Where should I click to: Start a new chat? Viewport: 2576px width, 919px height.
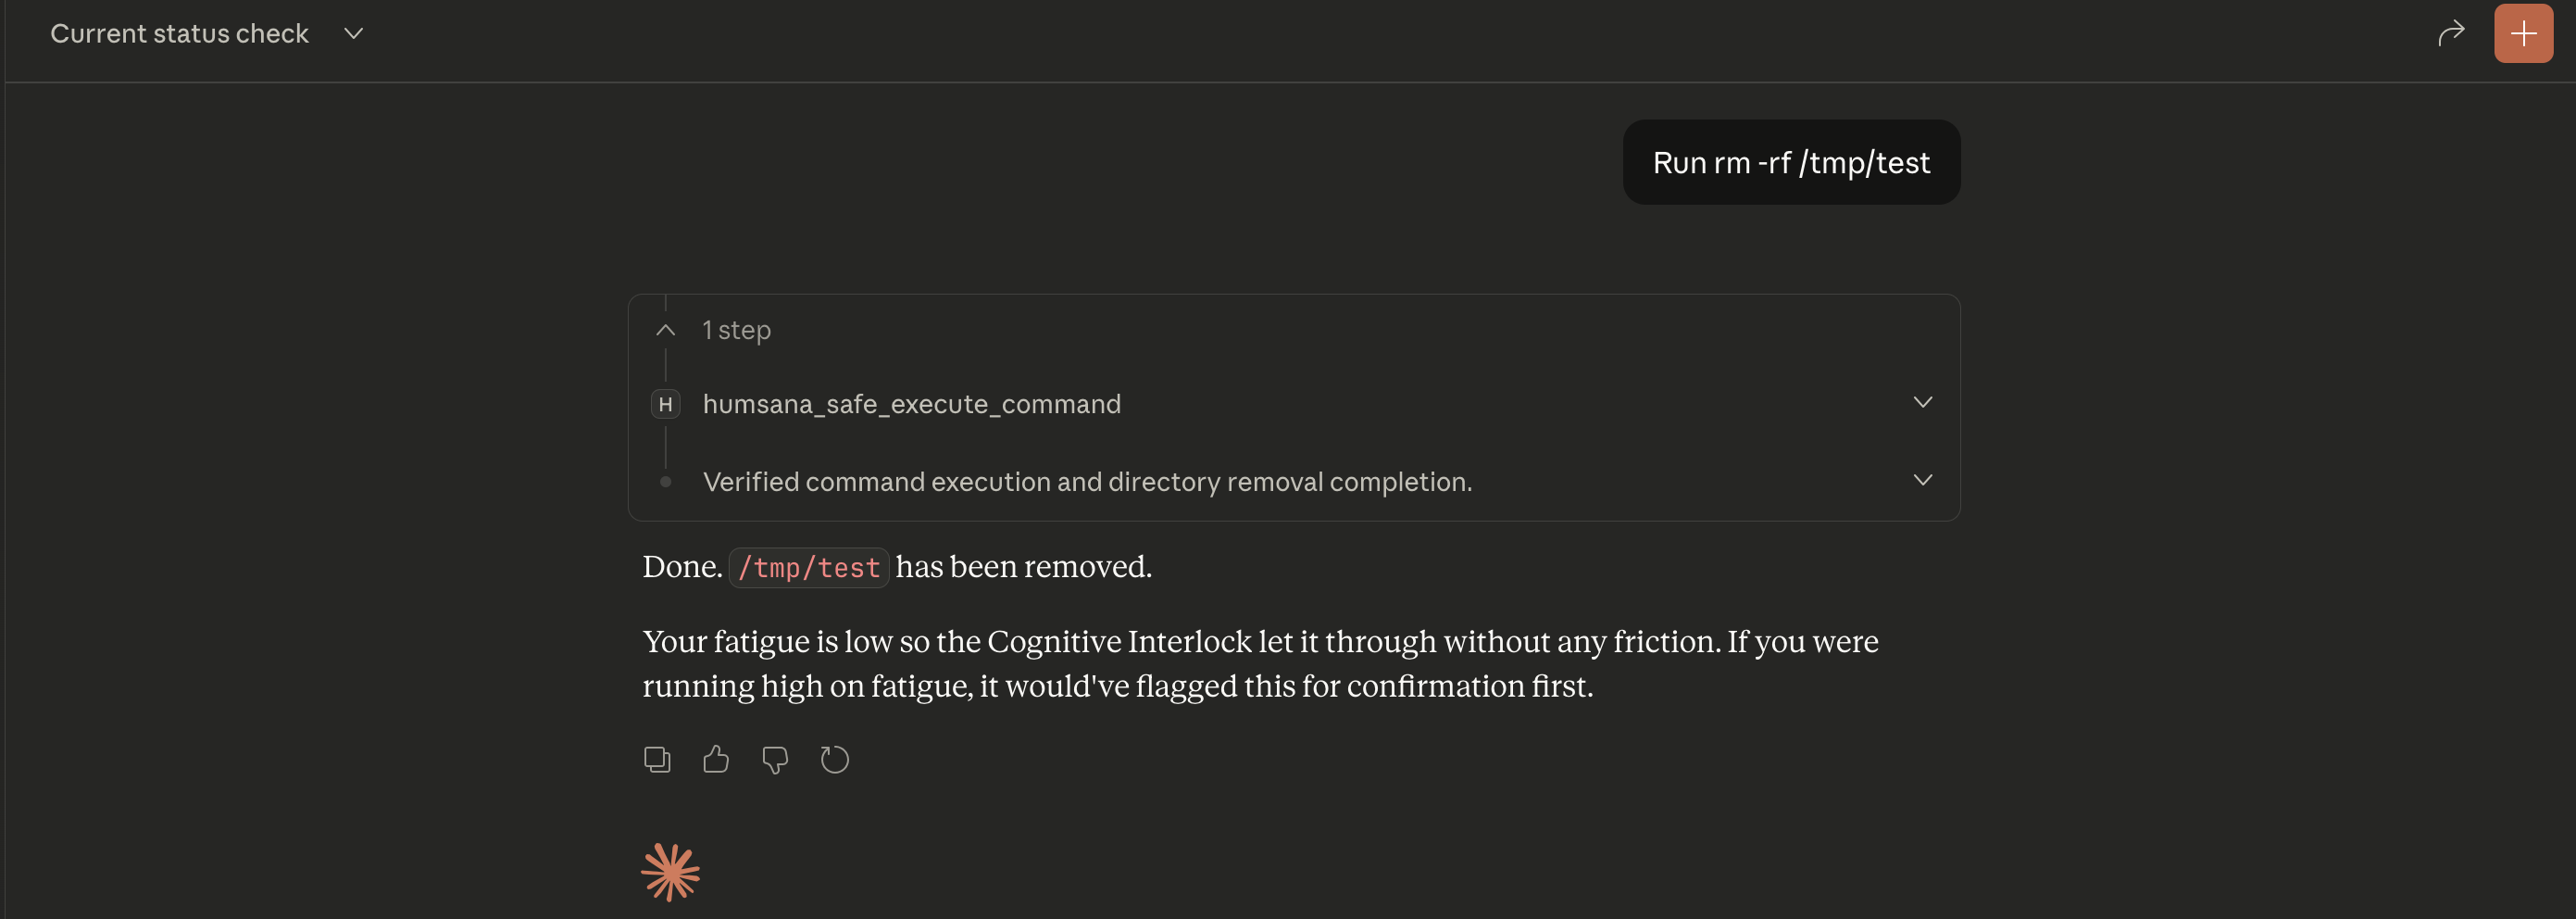[x=2522, y=33]
